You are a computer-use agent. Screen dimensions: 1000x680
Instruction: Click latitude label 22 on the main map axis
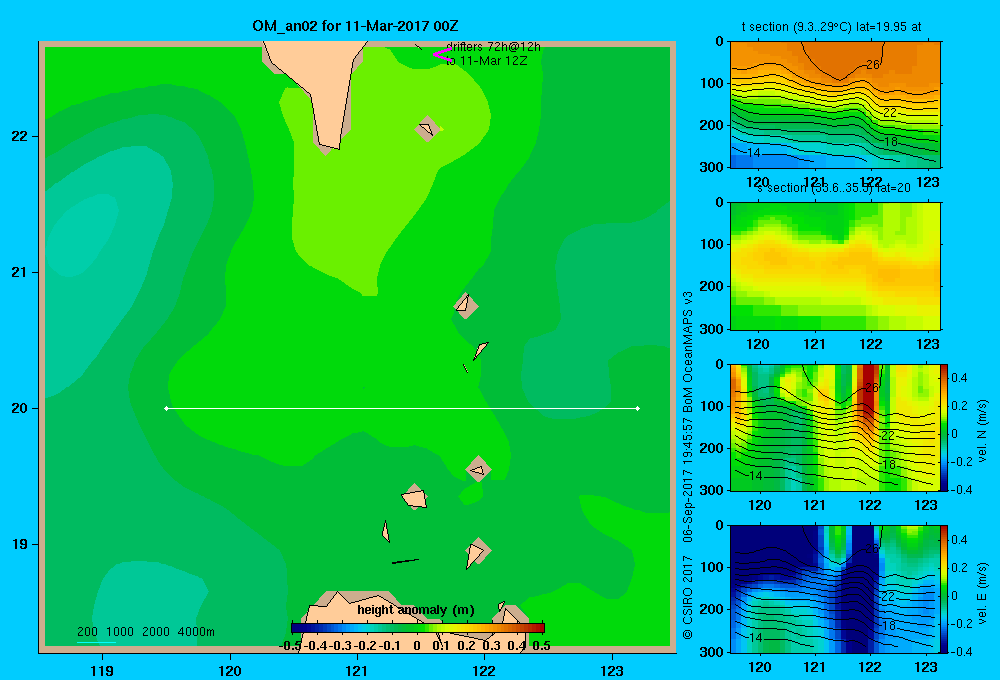(20, 137)
